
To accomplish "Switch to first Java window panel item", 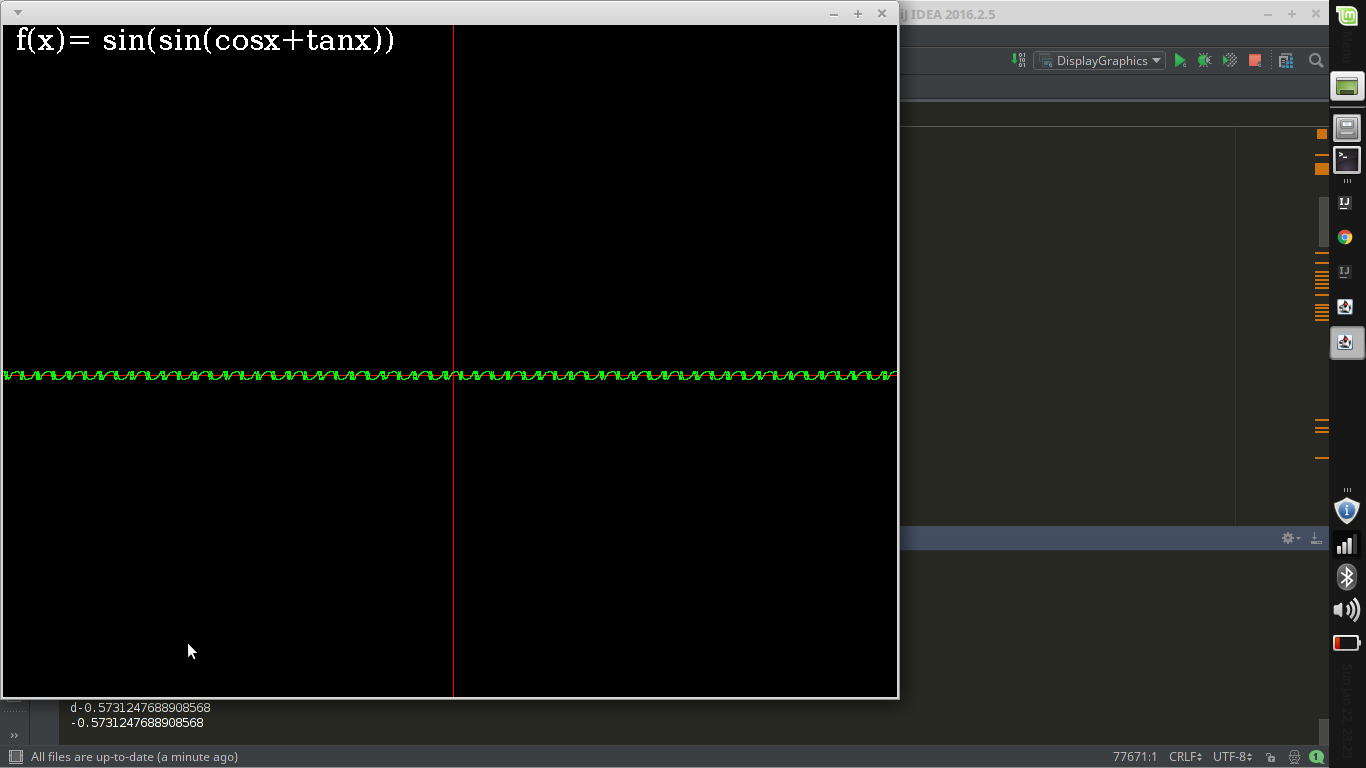I will (1345, 307).
